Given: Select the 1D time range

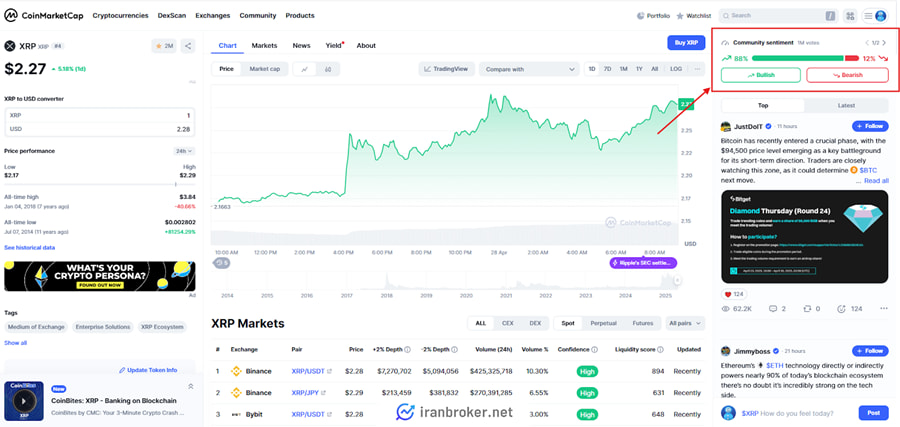Looking at the screenshot, I should click(592, 69).
